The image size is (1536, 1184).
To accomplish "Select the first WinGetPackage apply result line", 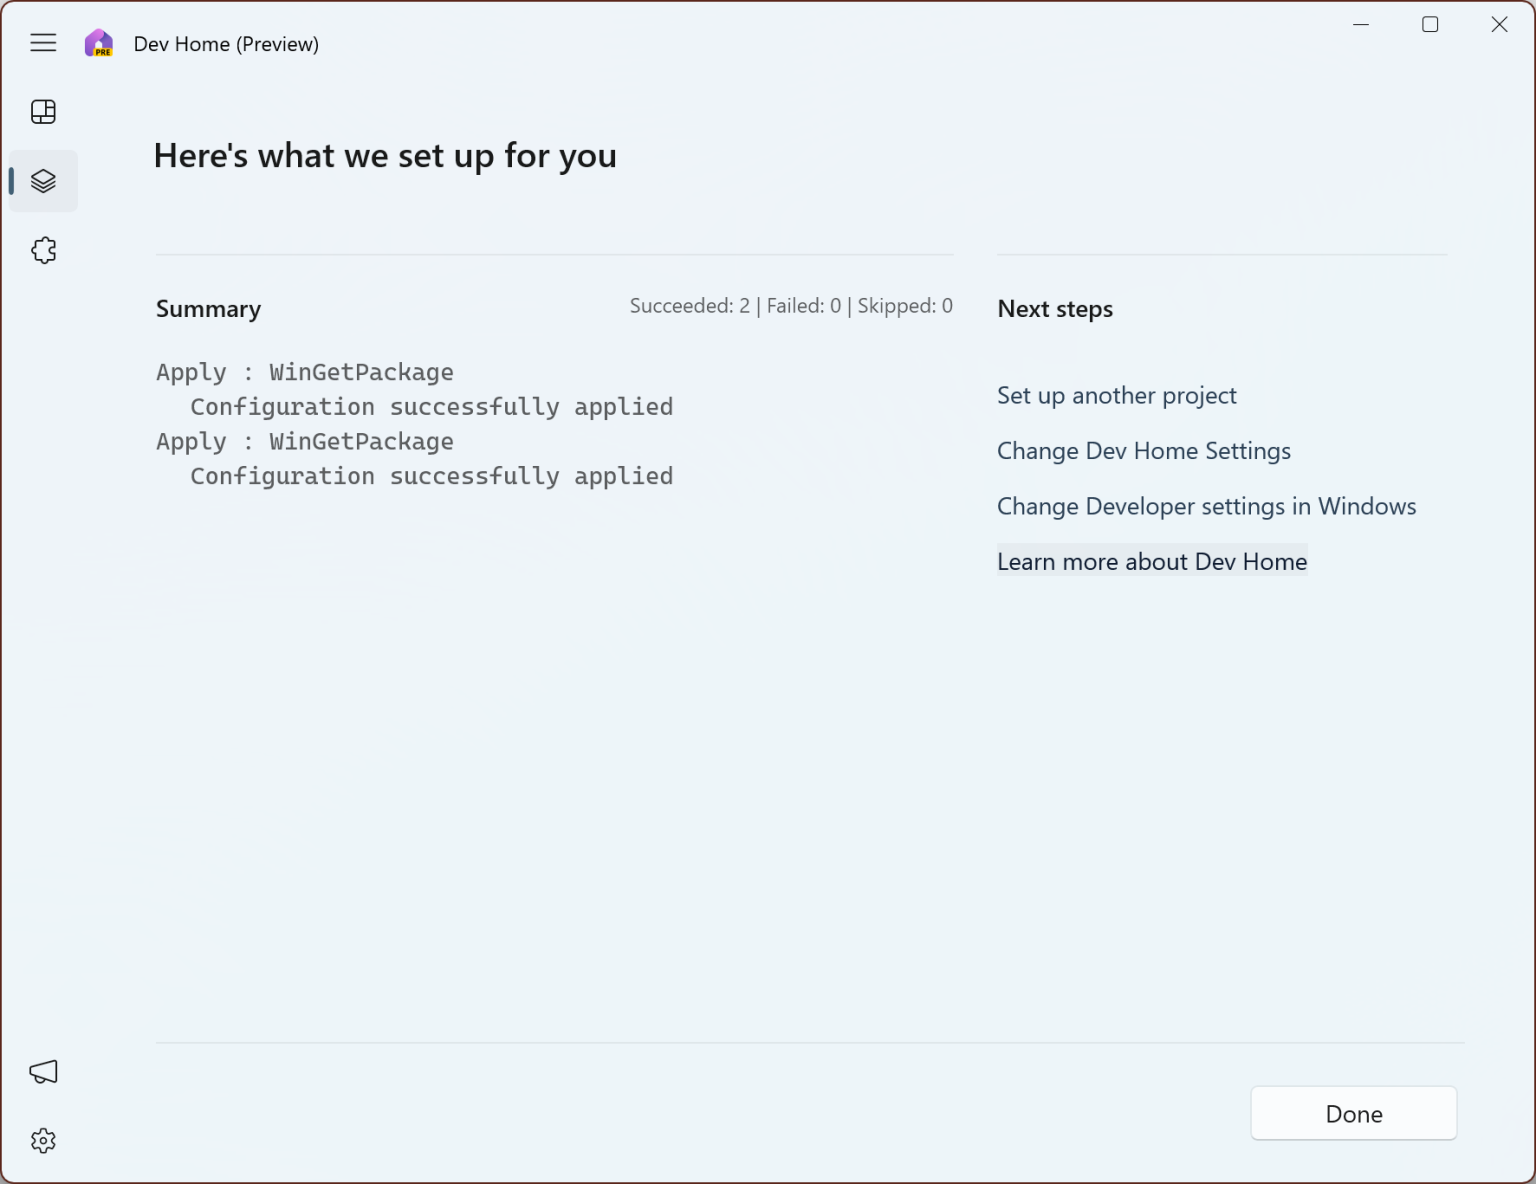I will (x=304, y=372).
